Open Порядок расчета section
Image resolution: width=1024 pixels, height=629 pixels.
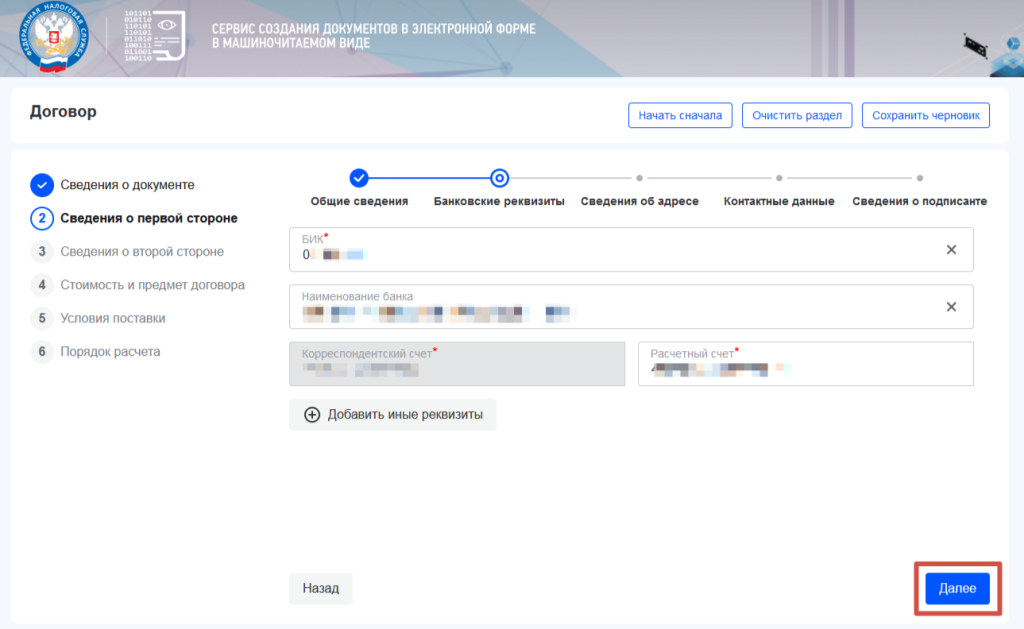[110, 351]
